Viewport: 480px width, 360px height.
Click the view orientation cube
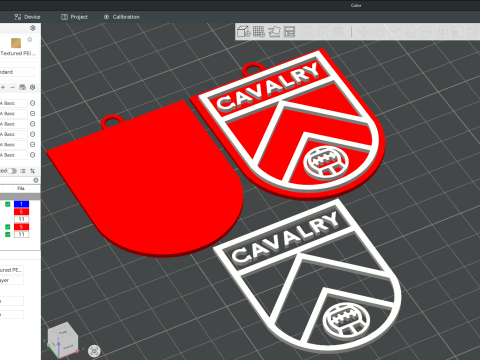(x=63, y=339)
